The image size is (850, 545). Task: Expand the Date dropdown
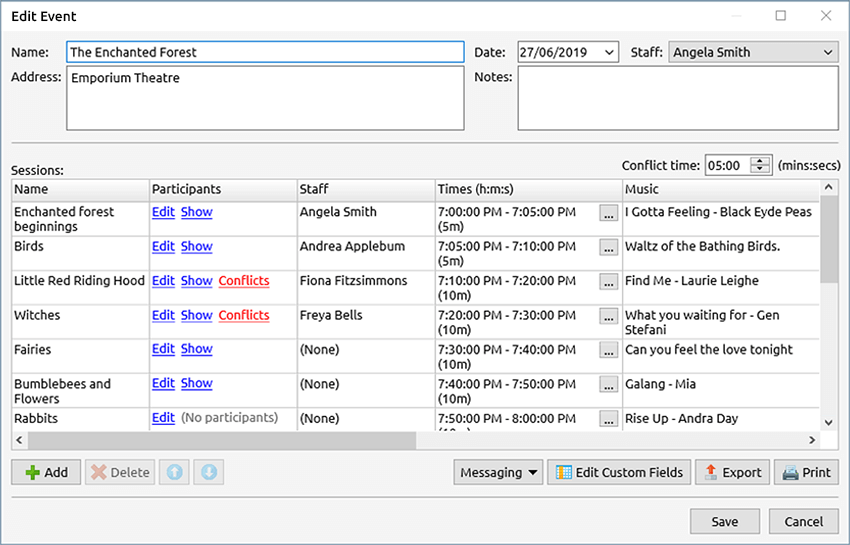(610, 52)
